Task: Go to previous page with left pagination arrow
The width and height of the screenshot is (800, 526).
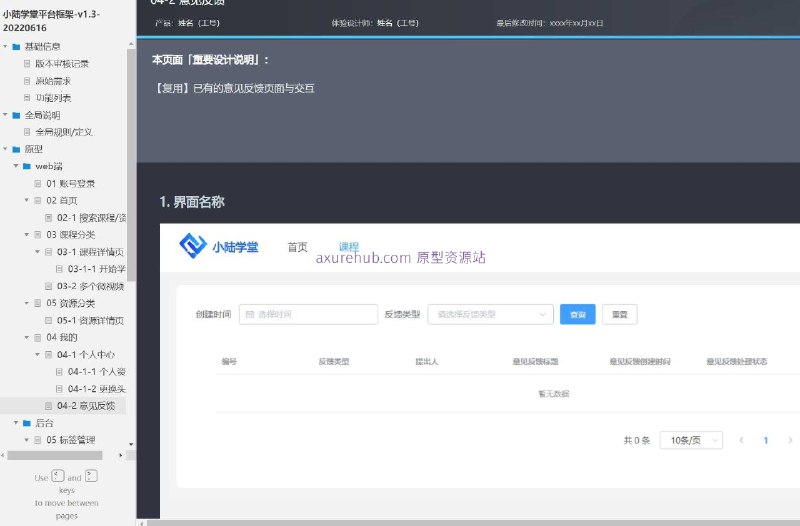Action: tap(741, 440)
